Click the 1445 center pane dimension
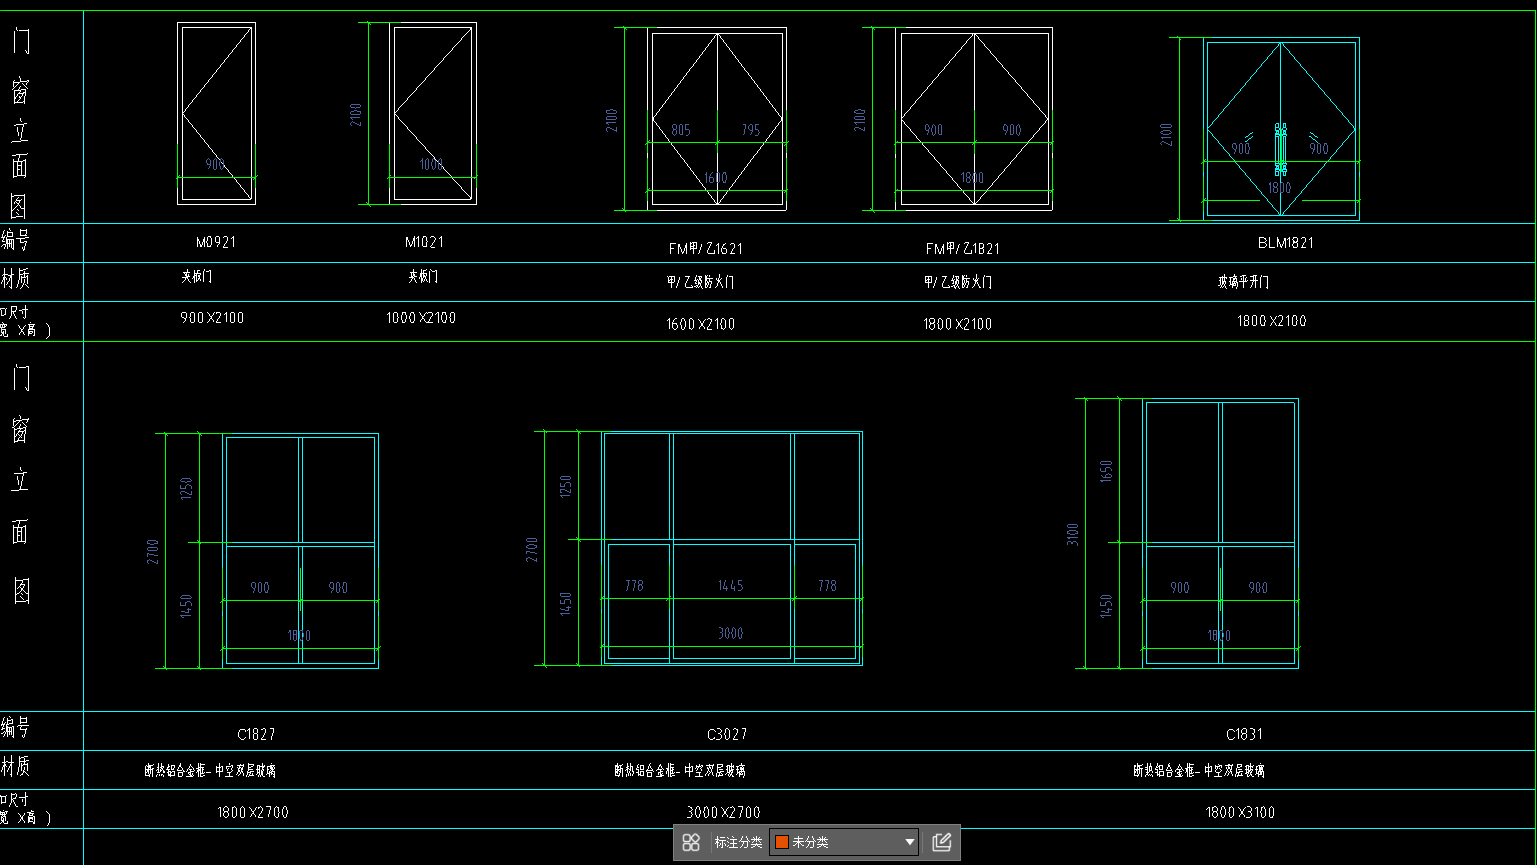 coord(731,585)
